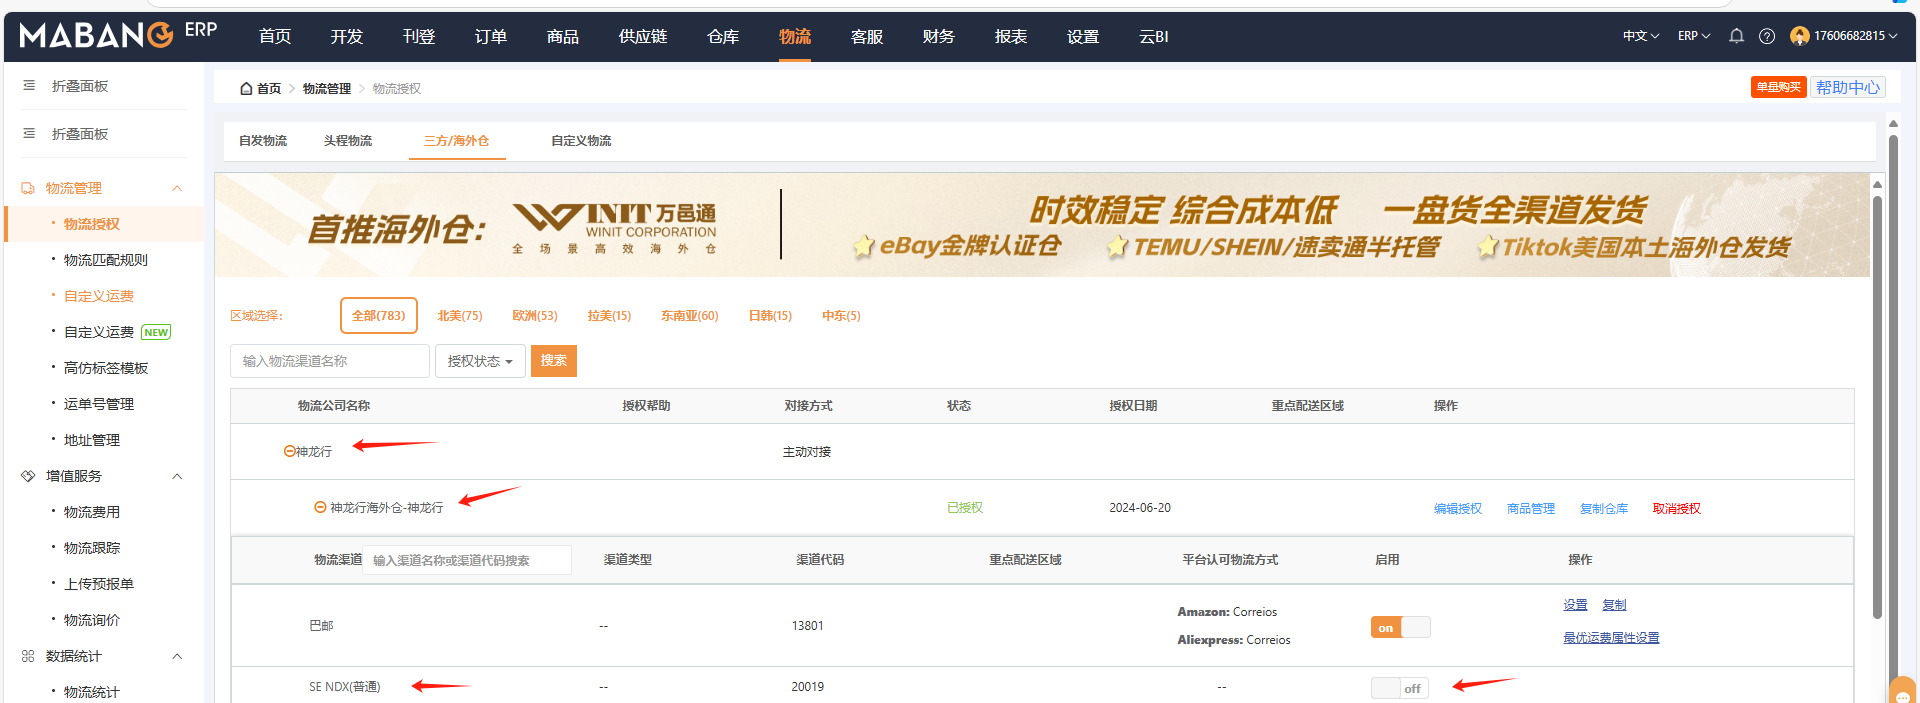Image resolution: width=1920 pixels, height=703 pixels.
Task: Open the help question mark icon
Action: tap(1767, 36)
